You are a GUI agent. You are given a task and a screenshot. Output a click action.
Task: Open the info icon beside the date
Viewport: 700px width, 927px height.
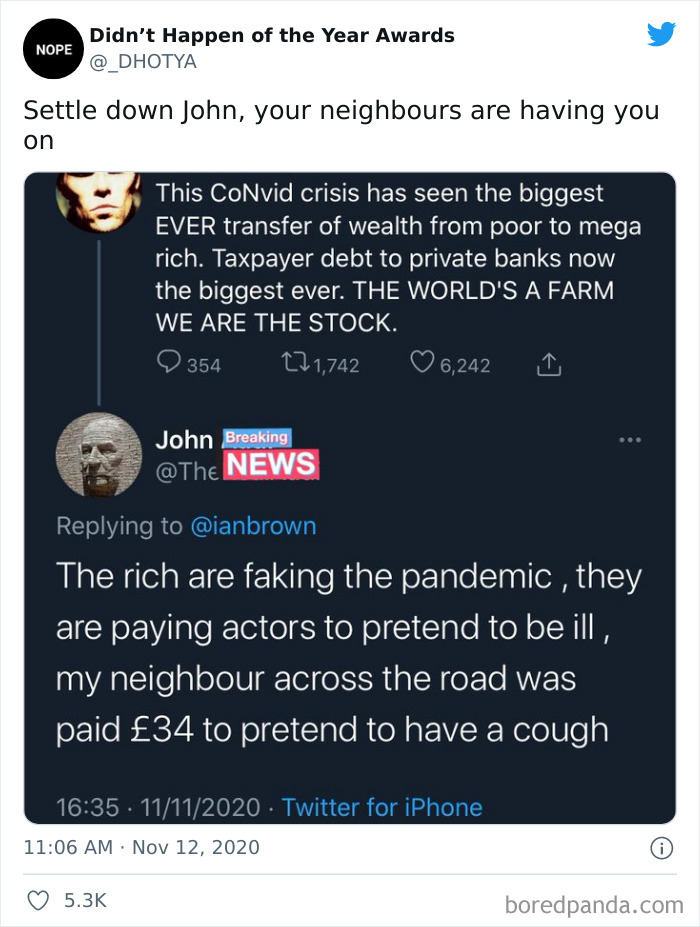click(x=661, y=848)
